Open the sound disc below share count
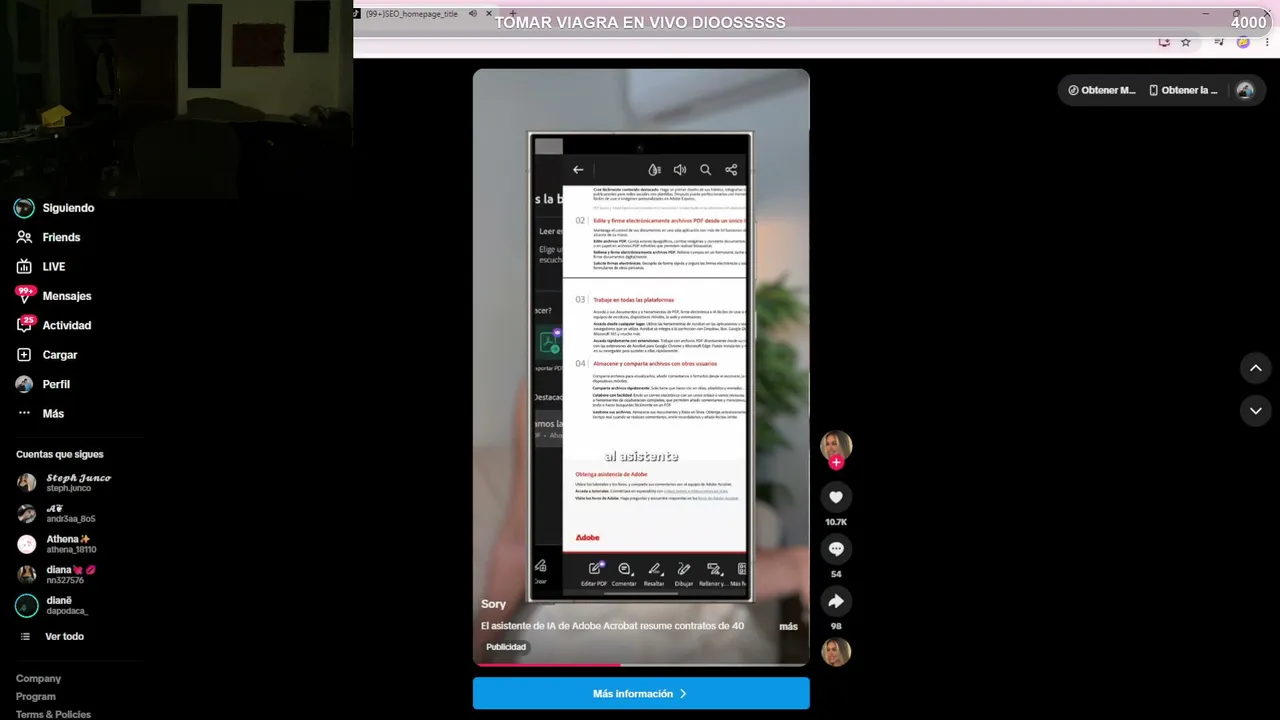The height and width of the screenshot is (720, 1280). pyautogui.click(x=836, y=652)
